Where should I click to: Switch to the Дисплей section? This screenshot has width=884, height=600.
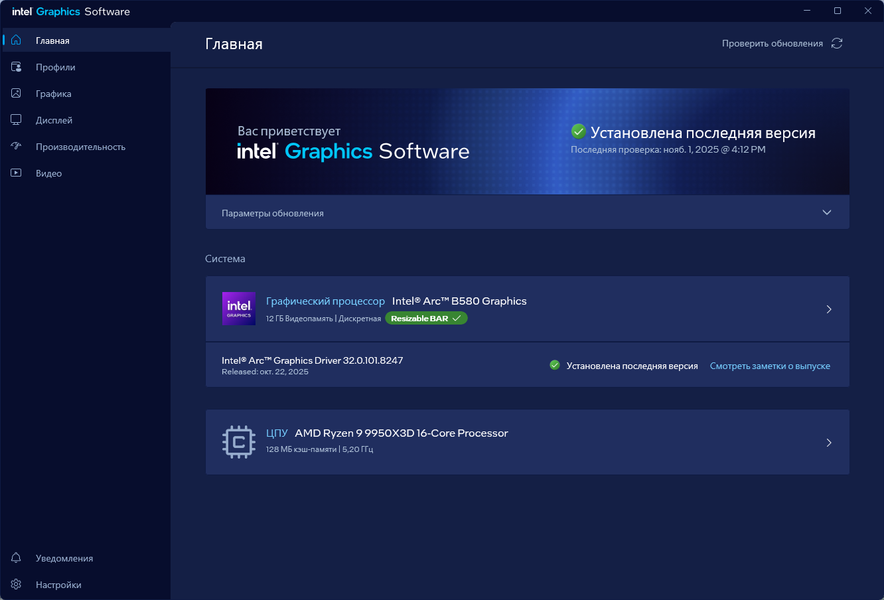click(86, 120)
